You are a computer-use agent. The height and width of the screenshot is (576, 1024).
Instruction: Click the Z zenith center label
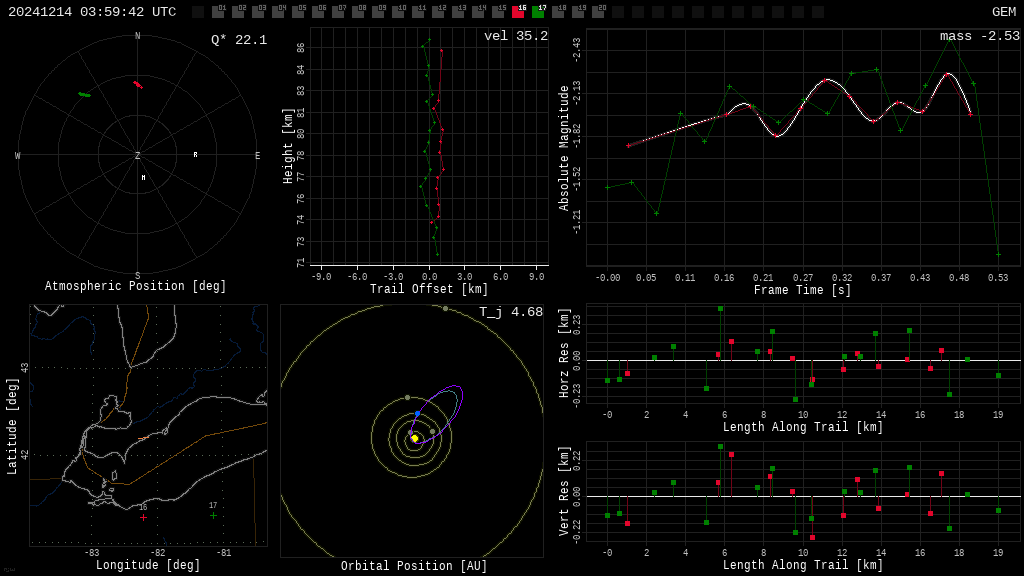click(137, 155)
